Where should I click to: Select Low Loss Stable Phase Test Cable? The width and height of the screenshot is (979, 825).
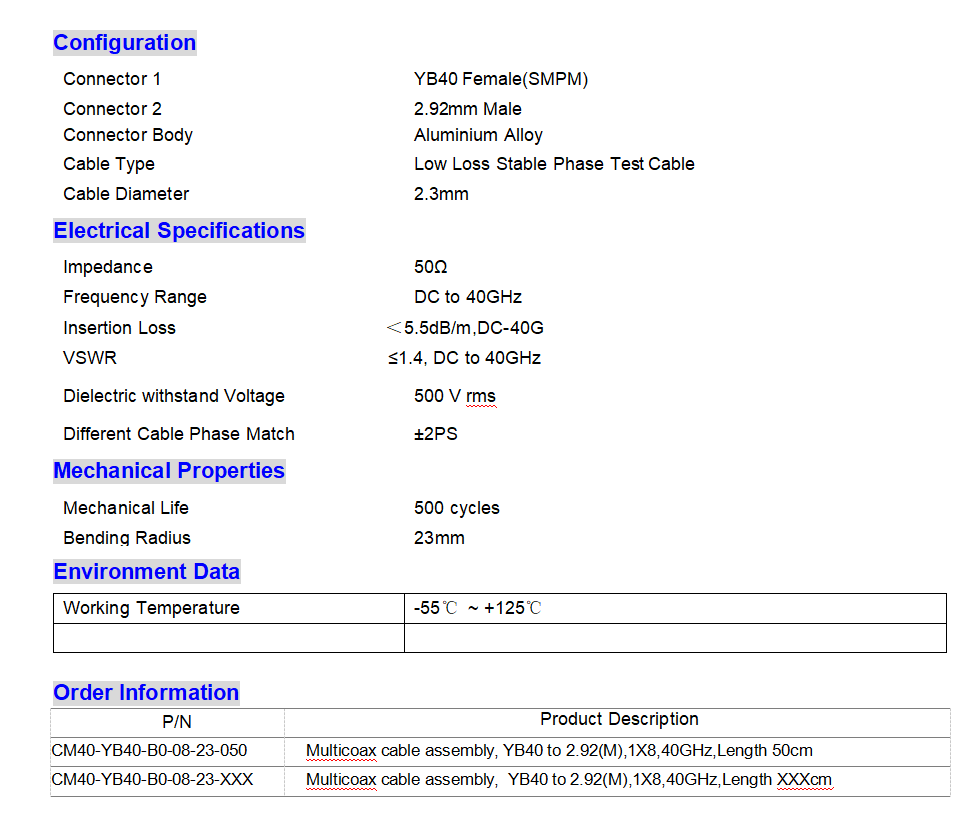pos(554,164)
